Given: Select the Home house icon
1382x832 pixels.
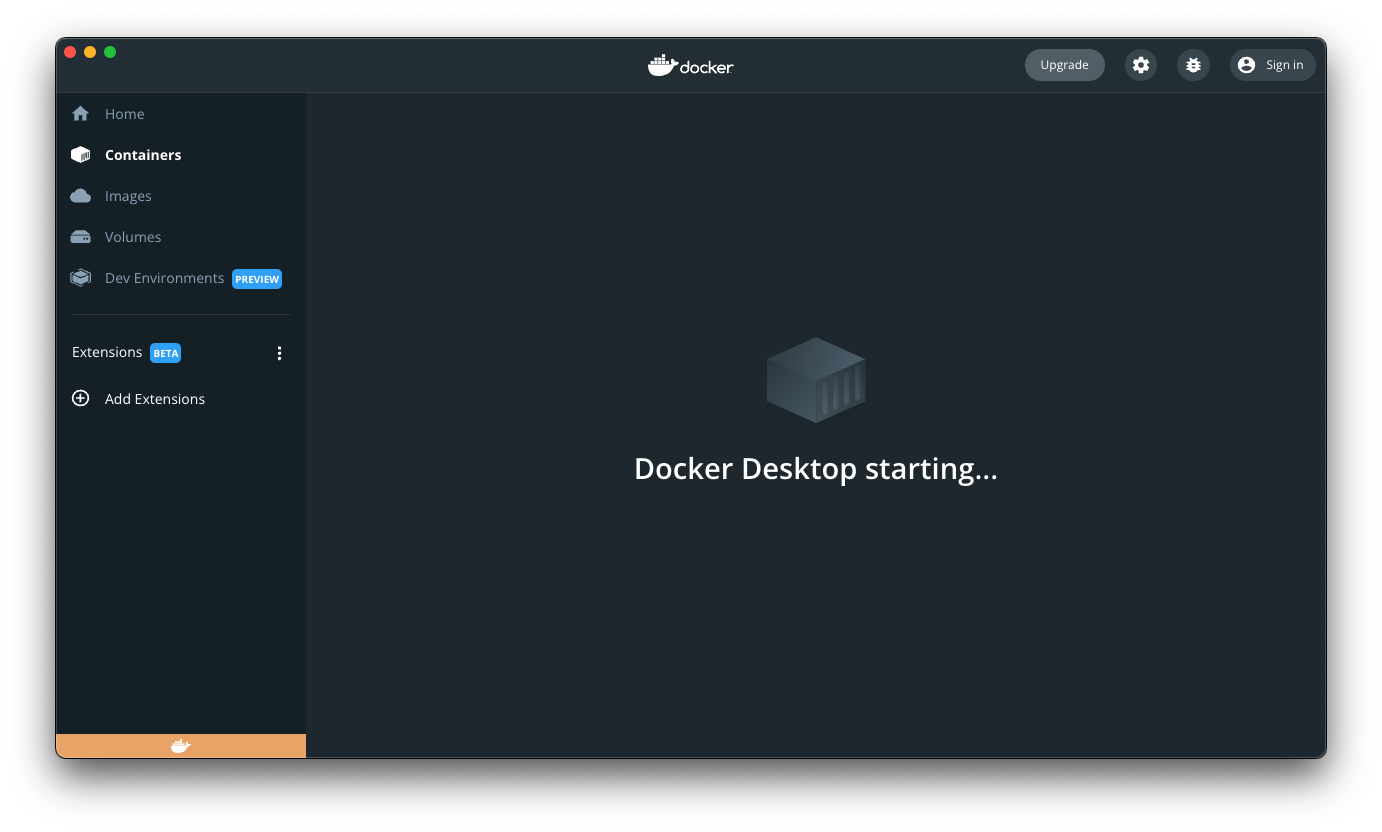Looking at the screenshot, I should click(80, 113).
